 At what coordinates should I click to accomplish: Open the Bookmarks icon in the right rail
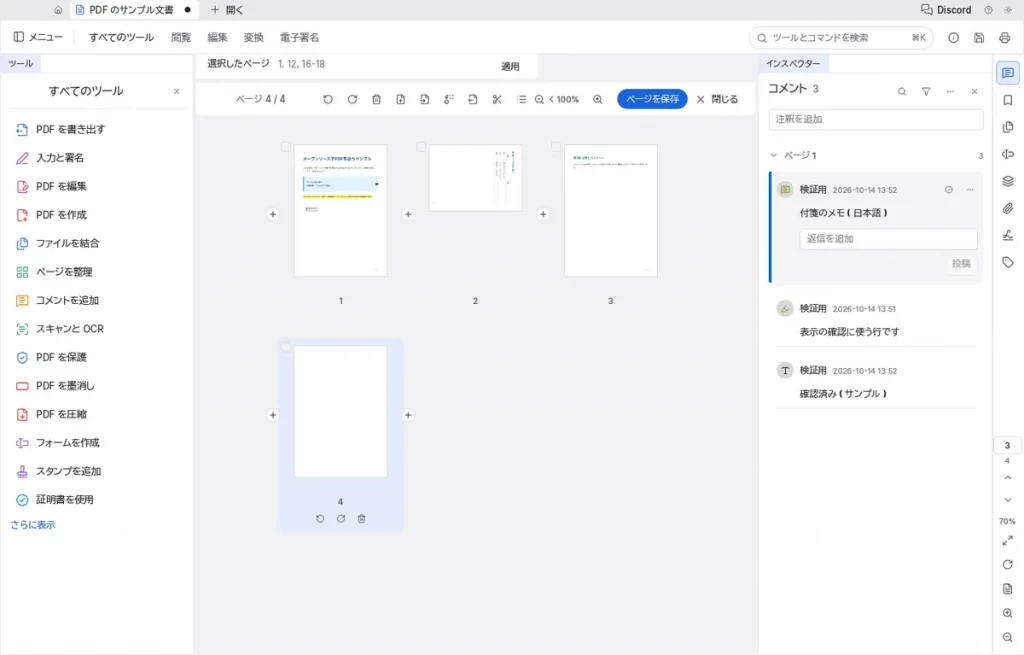(1008, 100)
